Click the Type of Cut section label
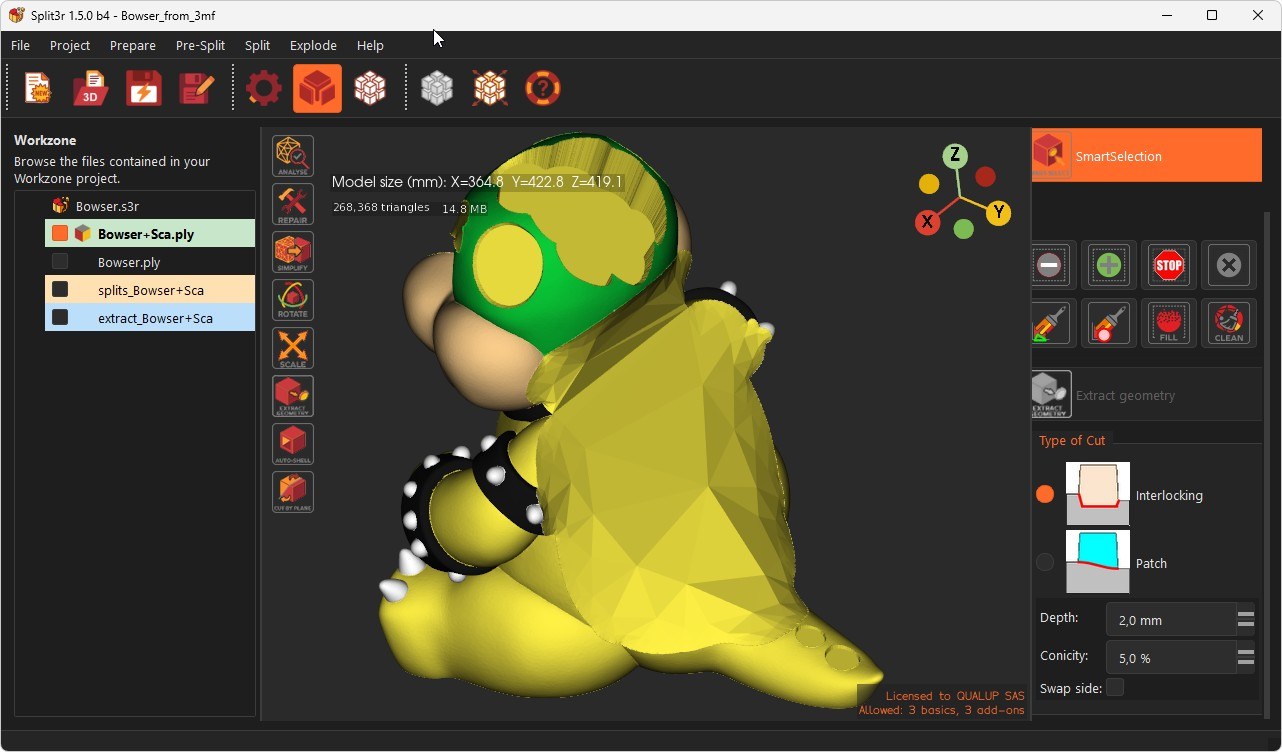Image resolution: width=1282 pixels, height=752 pixels. 1072,440
